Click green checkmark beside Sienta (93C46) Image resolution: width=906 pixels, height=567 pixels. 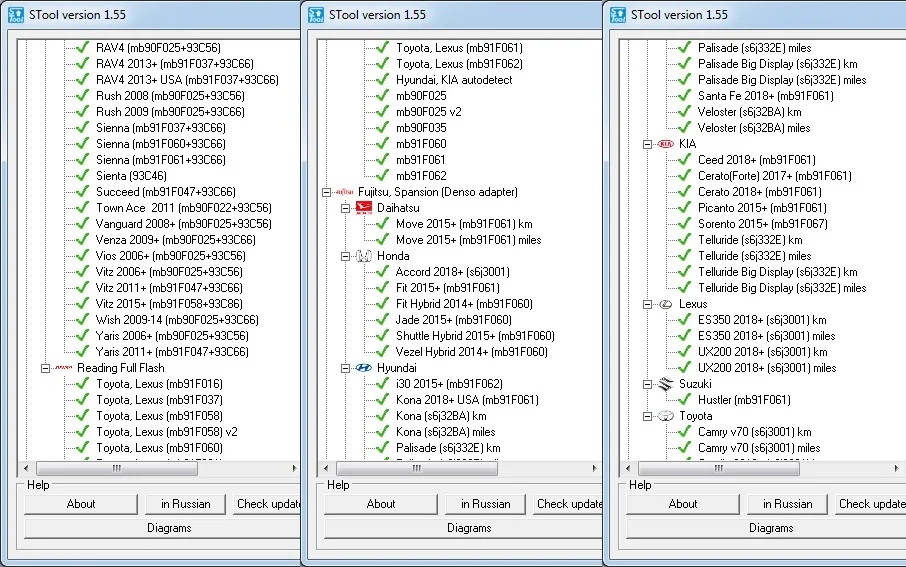pos(83,175)
